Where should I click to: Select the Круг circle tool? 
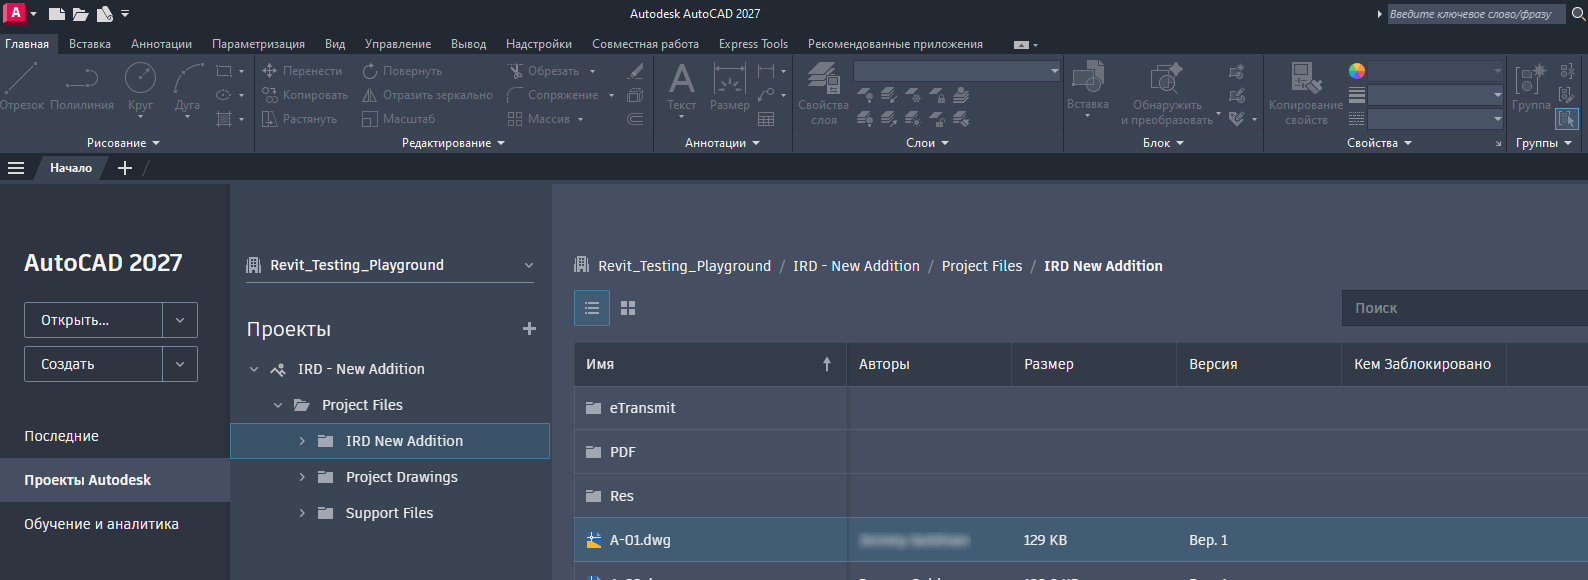pyautogui.click(x=140, y=87)
